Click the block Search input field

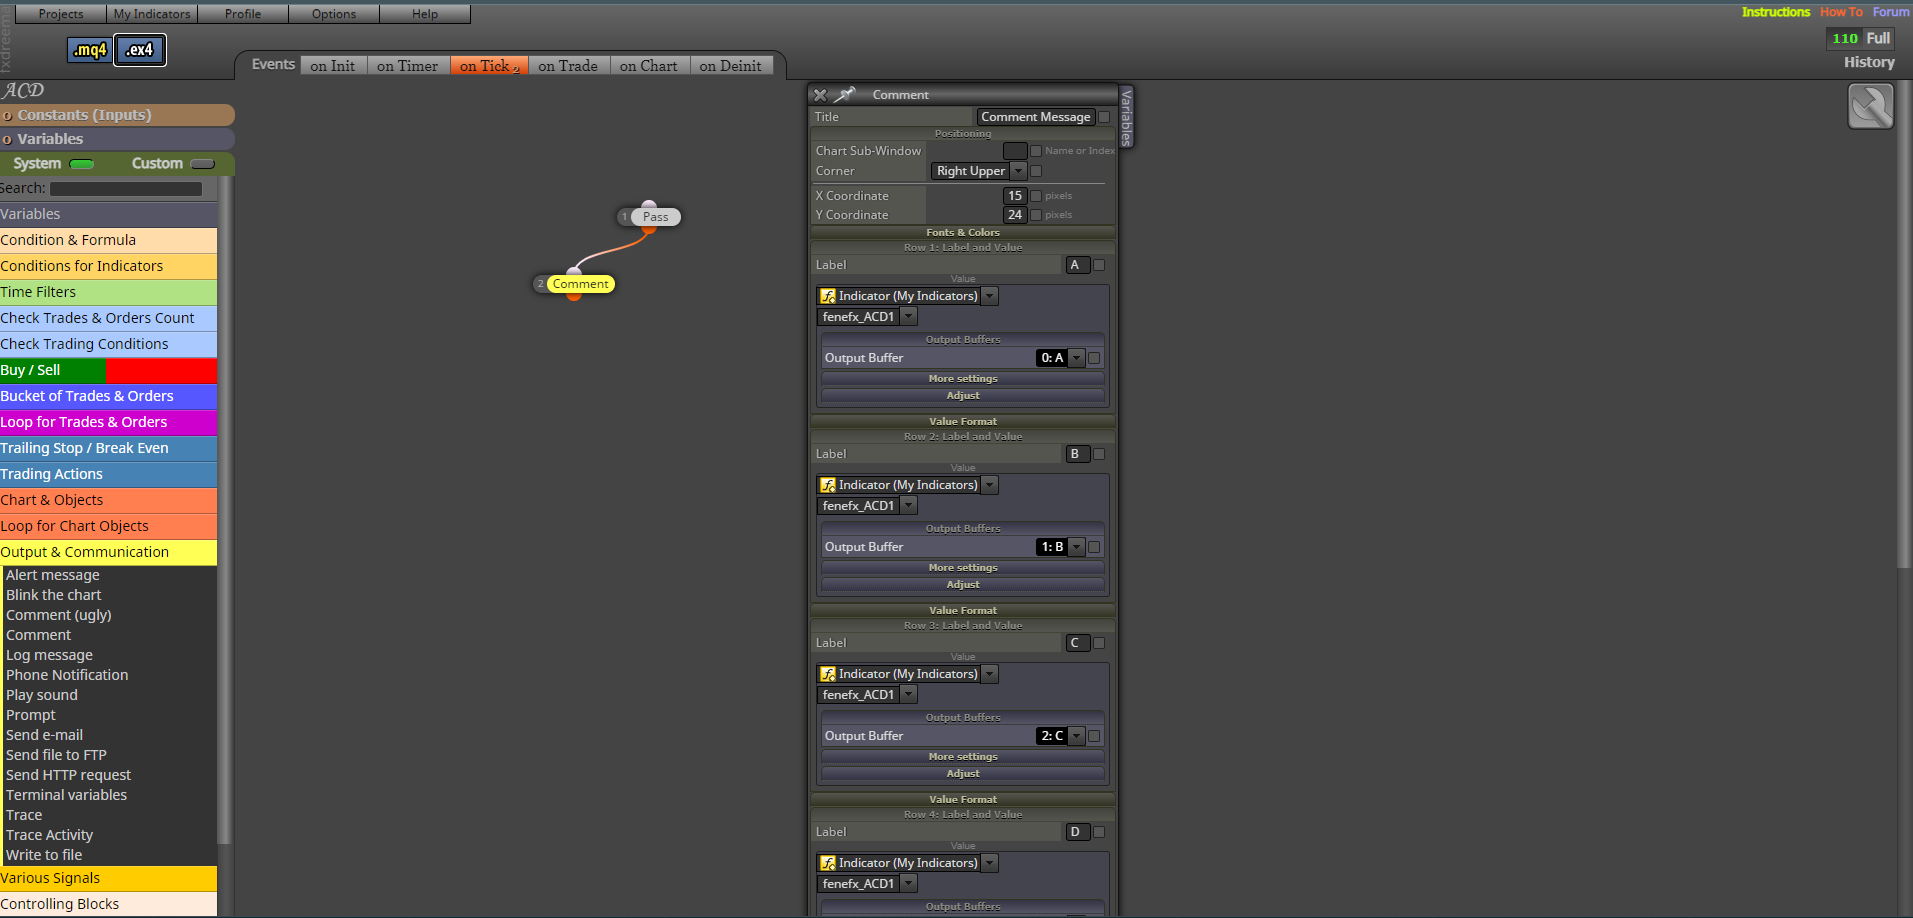(x=126, y=189)
